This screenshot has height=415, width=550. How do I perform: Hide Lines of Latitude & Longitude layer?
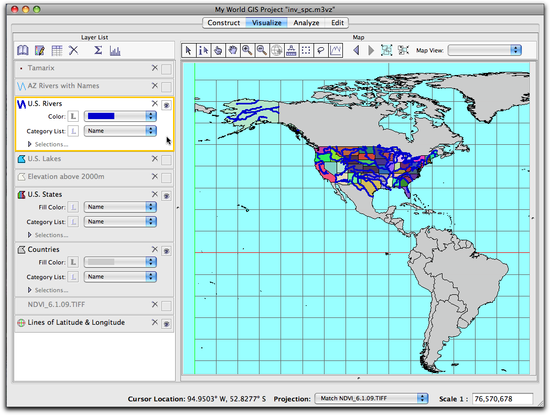tap(166, 324)
